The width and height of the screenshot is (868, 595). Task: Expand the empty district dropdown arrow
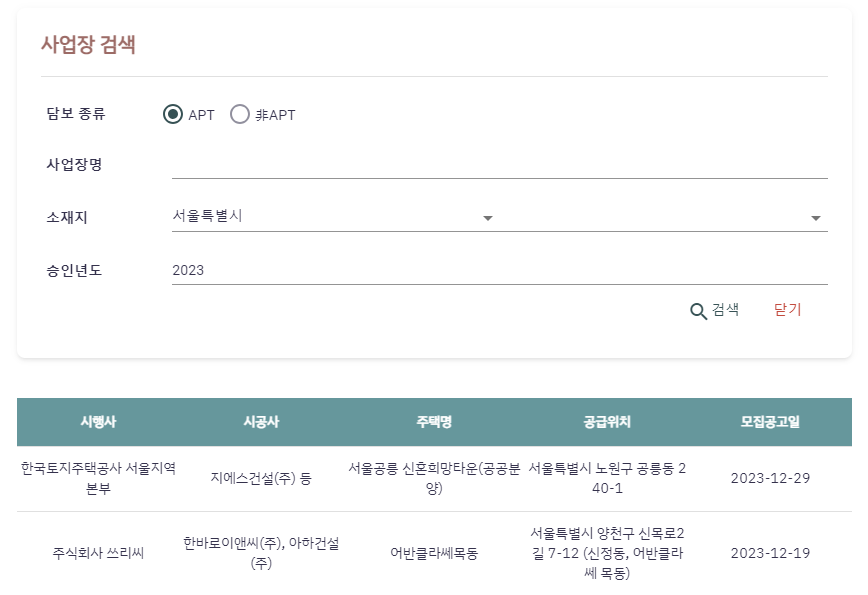pos(815,218)
